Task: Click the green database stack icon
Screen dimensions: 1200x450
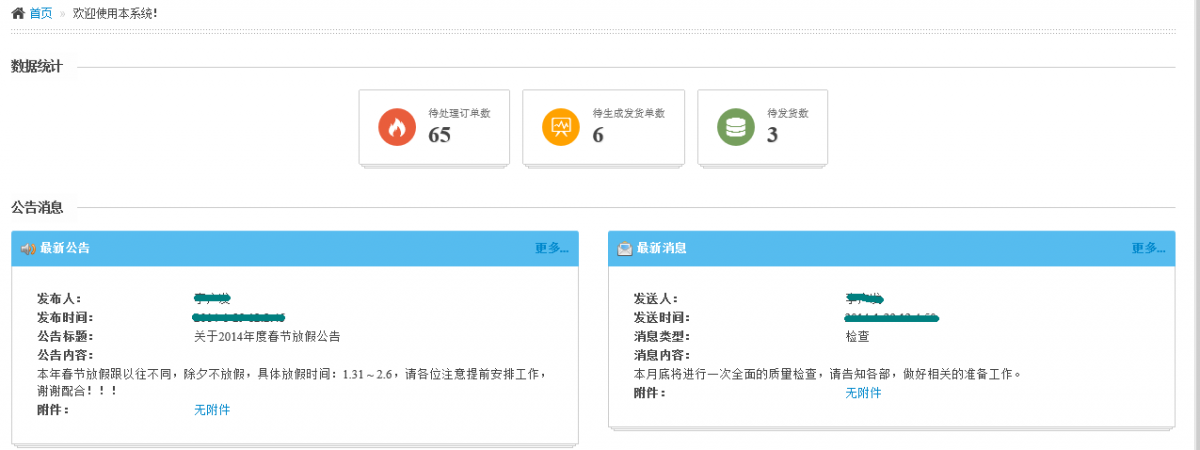Action: click(x=736, y=127)
